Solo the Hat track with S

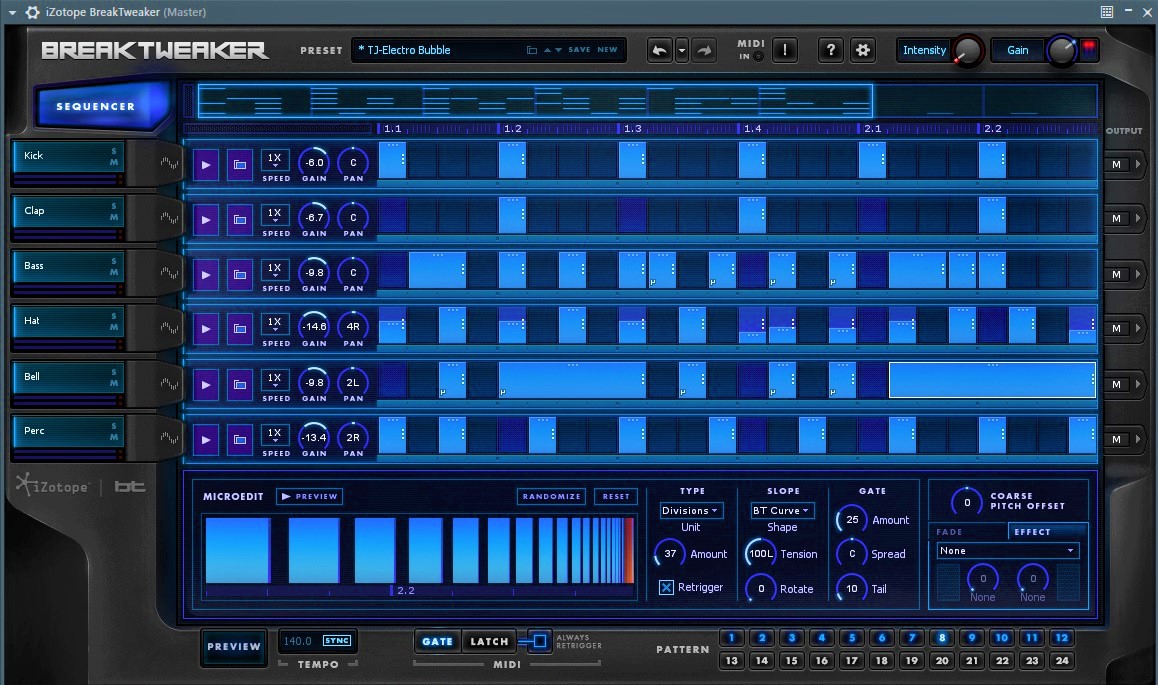pyautogui.click(x=114, y=316)
